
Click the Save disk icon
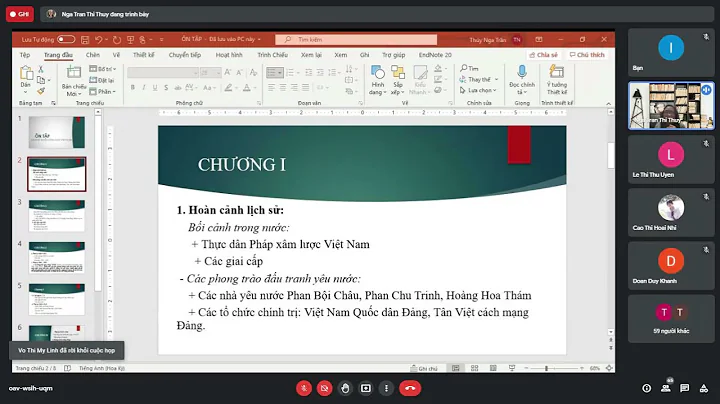click(x=85, y=40)
